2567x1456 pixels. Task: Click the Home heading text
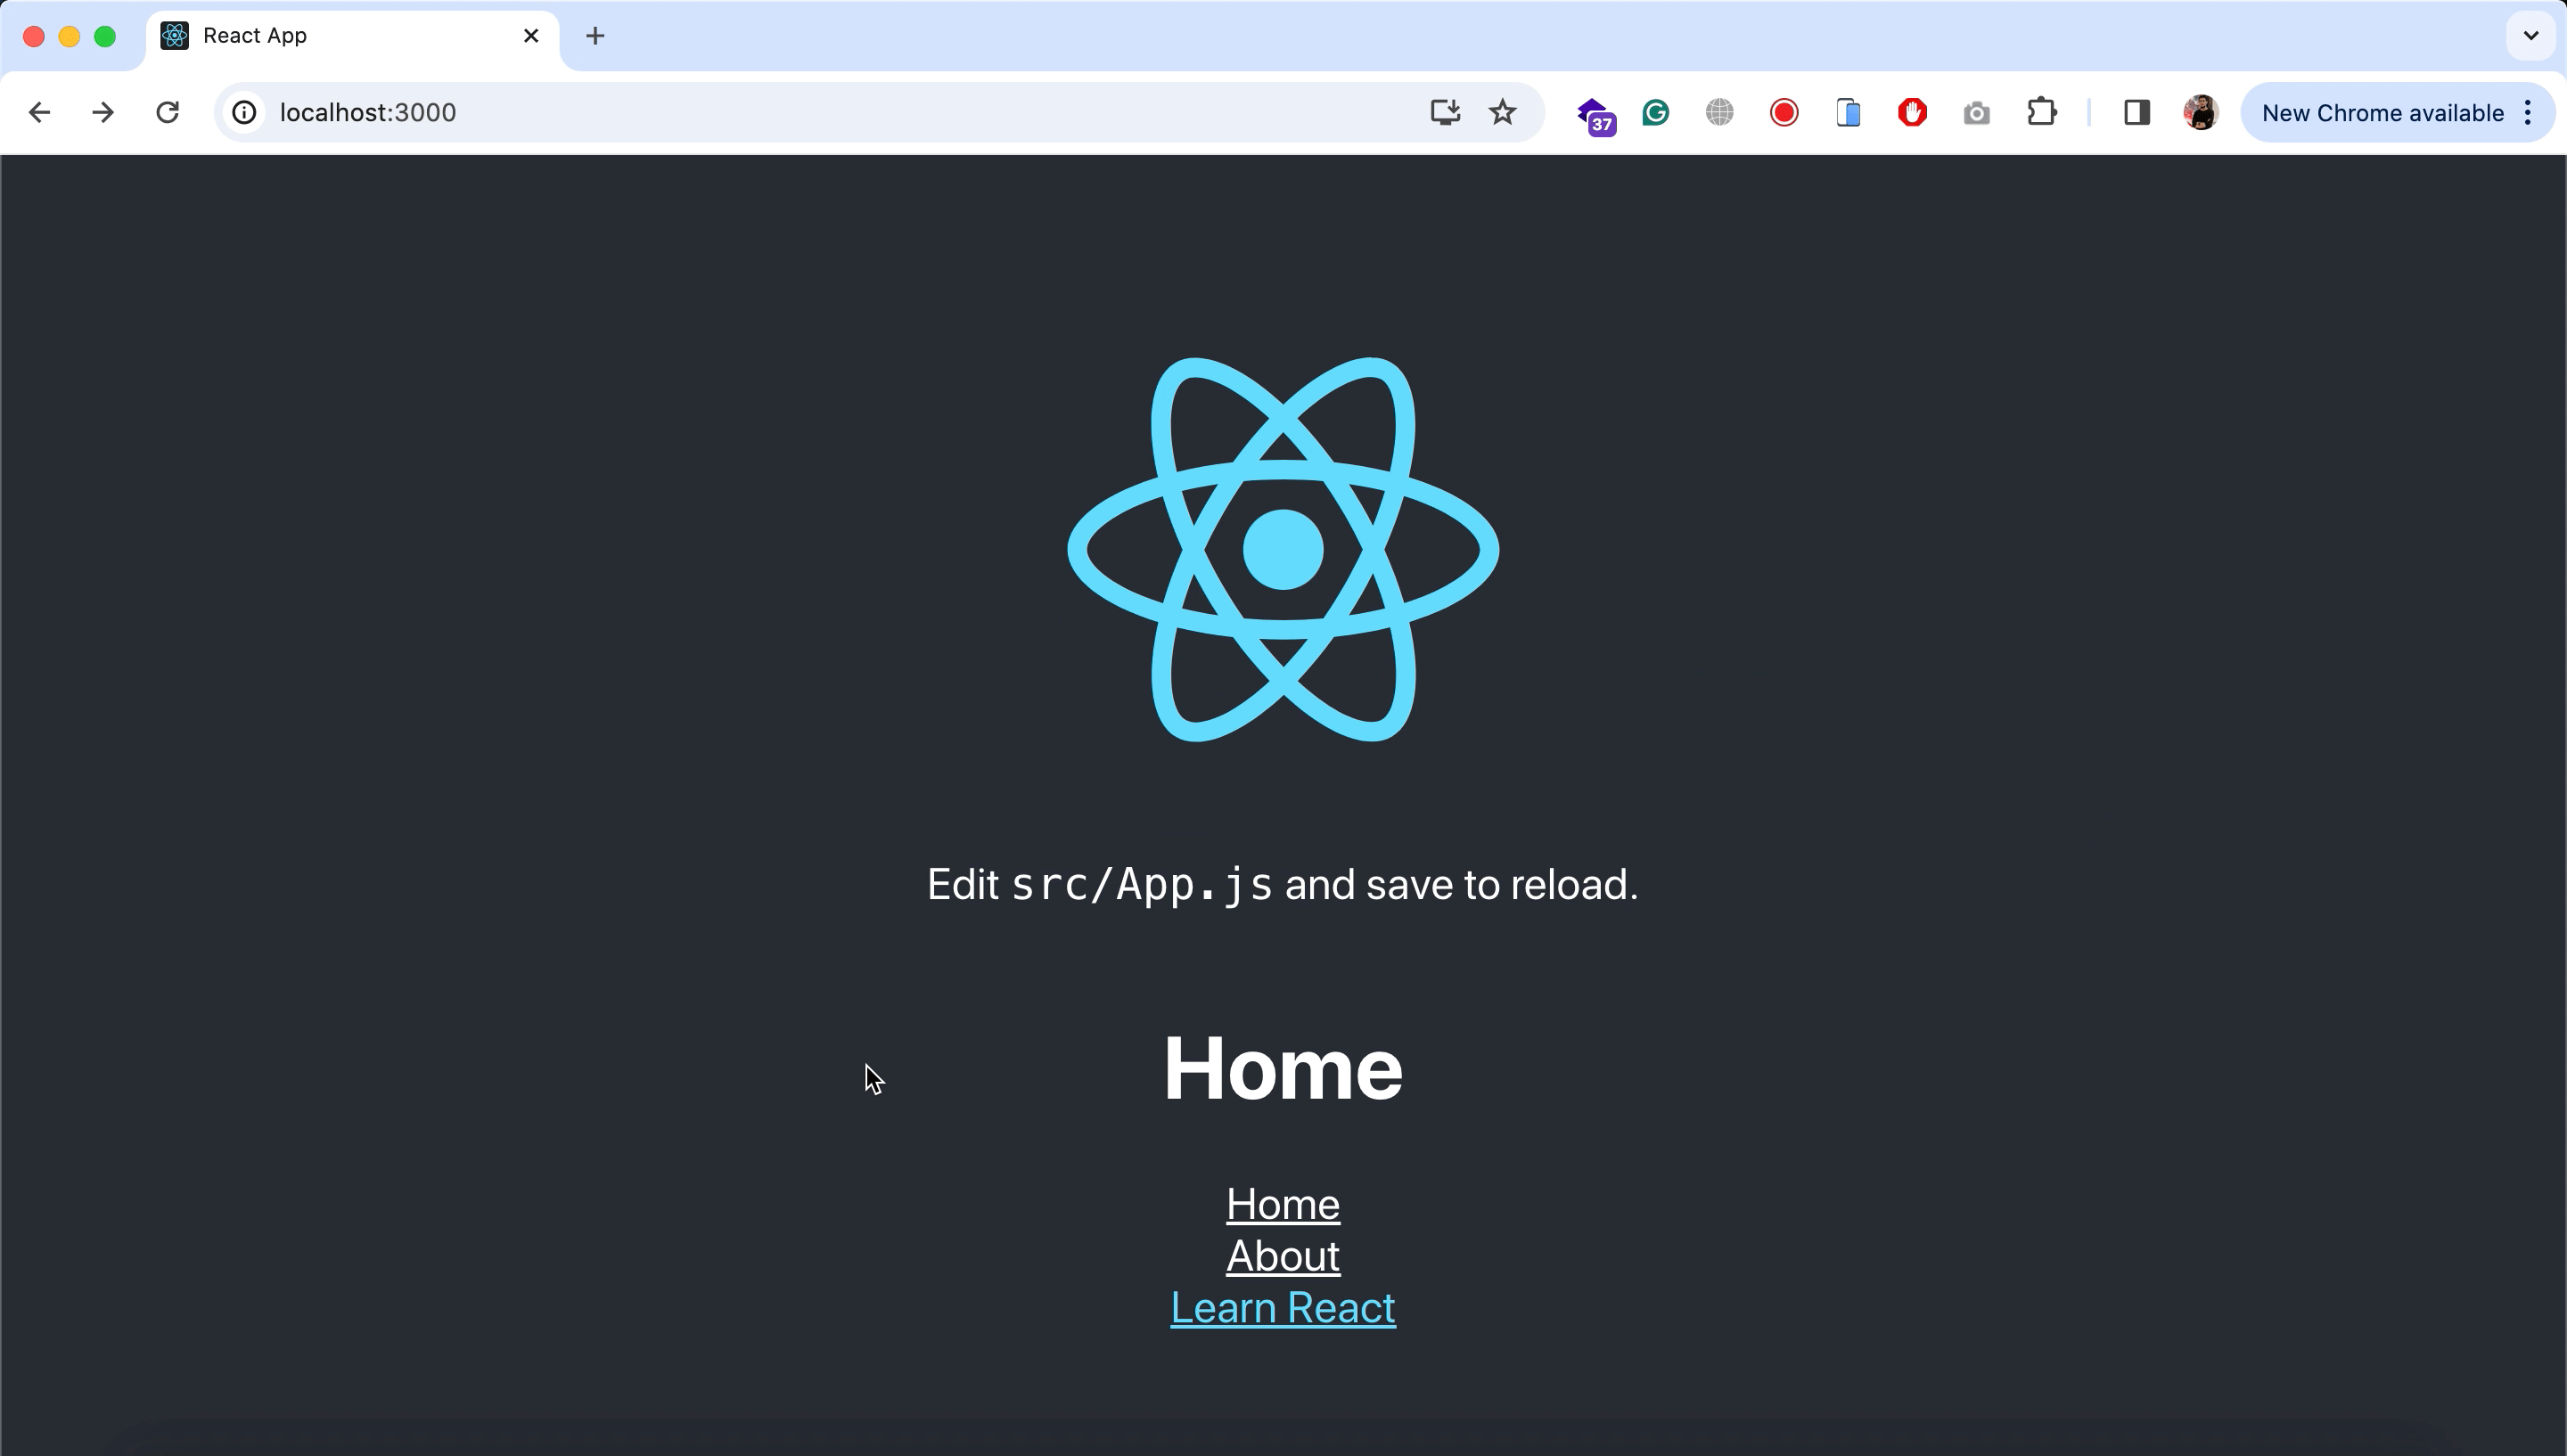click(1283, 1067)
